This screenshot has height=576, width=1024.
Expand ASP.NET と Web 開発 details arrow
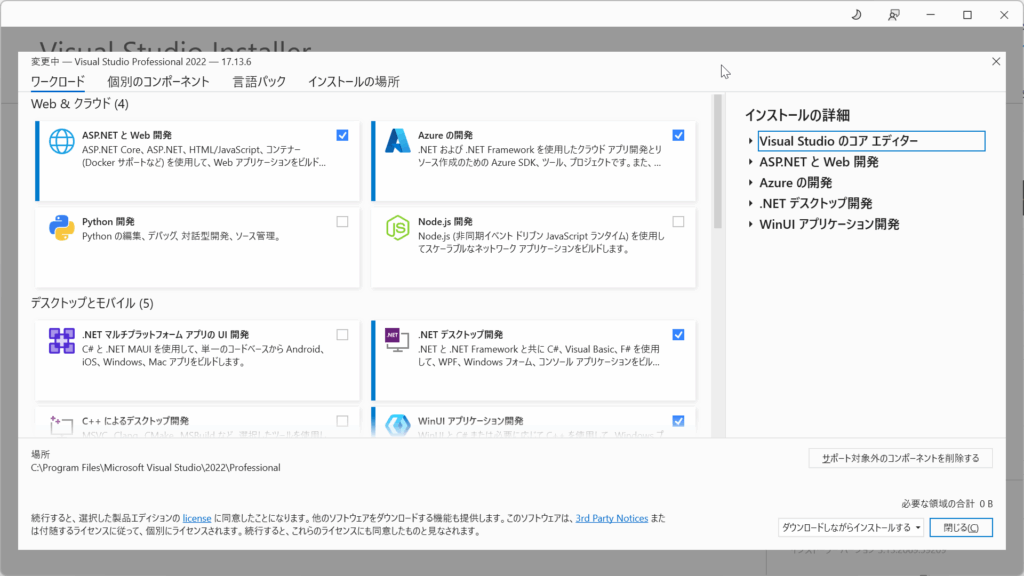[x=750, y=162]
